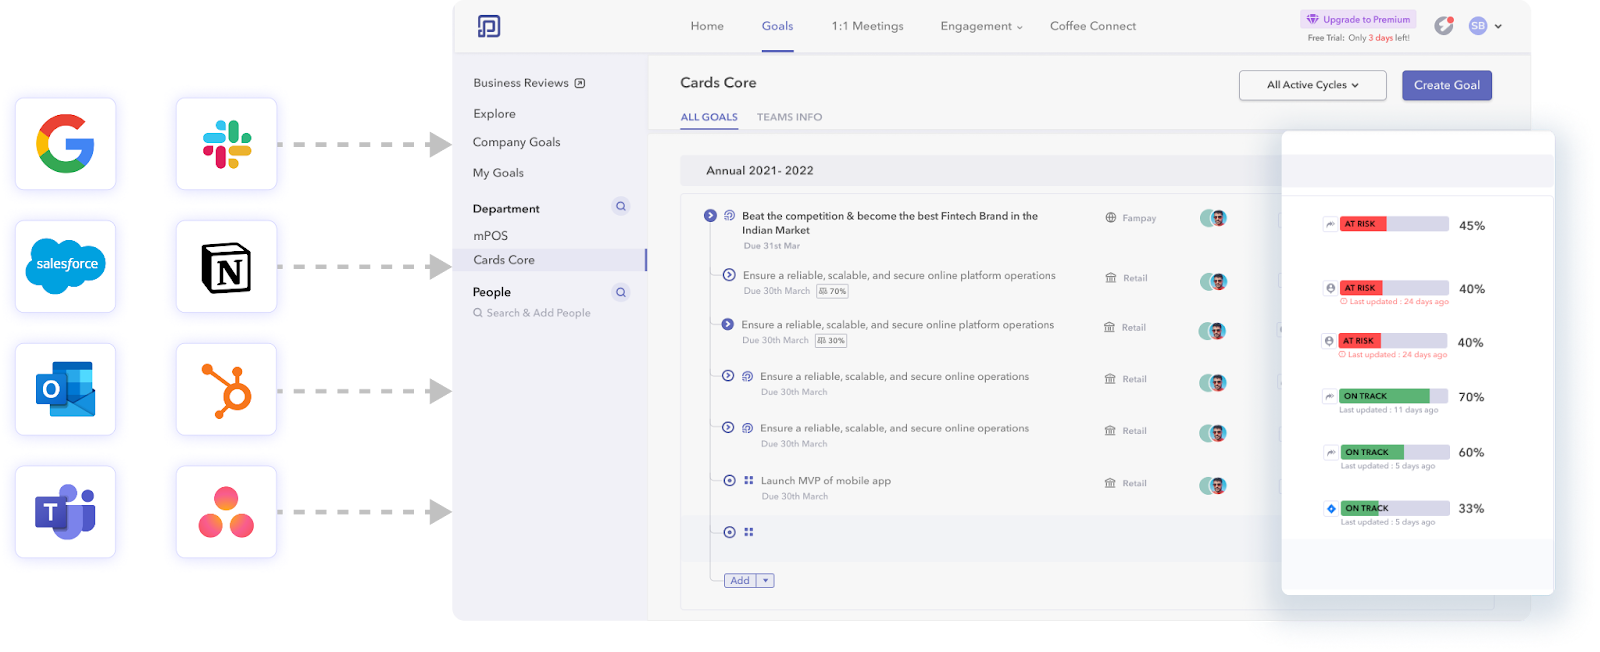
Task: Select mPOS department
Action: (x=490, y=236)
